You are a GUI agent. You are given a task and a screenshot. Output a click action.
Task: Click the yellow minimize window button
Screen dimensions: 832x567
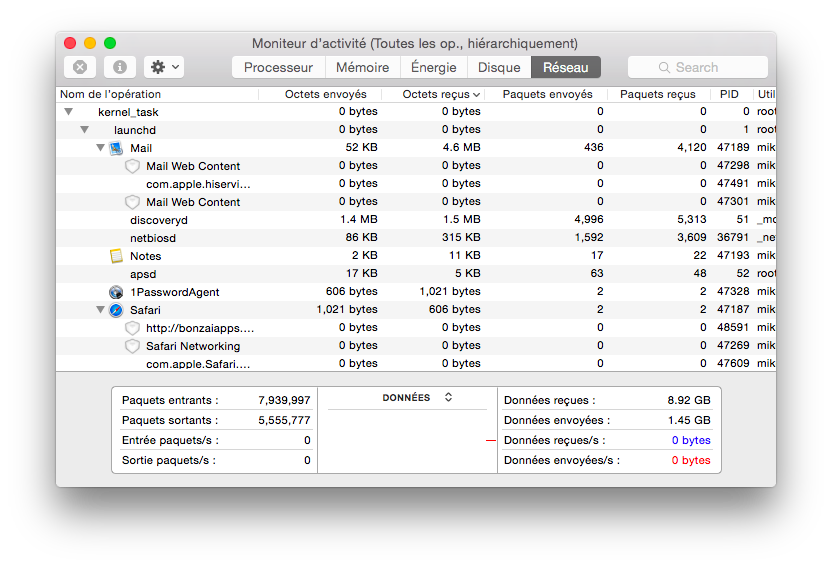pos(90,43)
